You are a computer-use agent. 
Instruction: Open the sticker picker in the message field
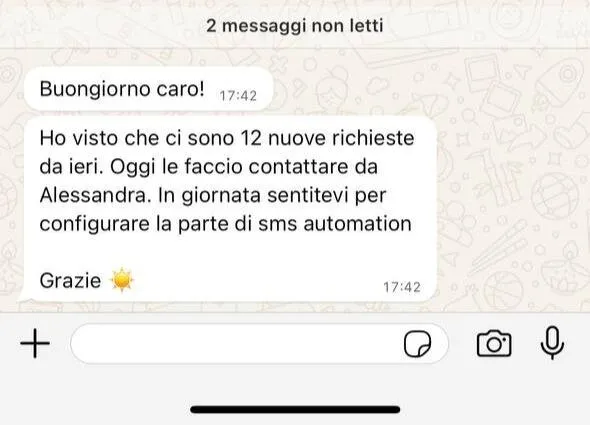[x=417, y=343]
